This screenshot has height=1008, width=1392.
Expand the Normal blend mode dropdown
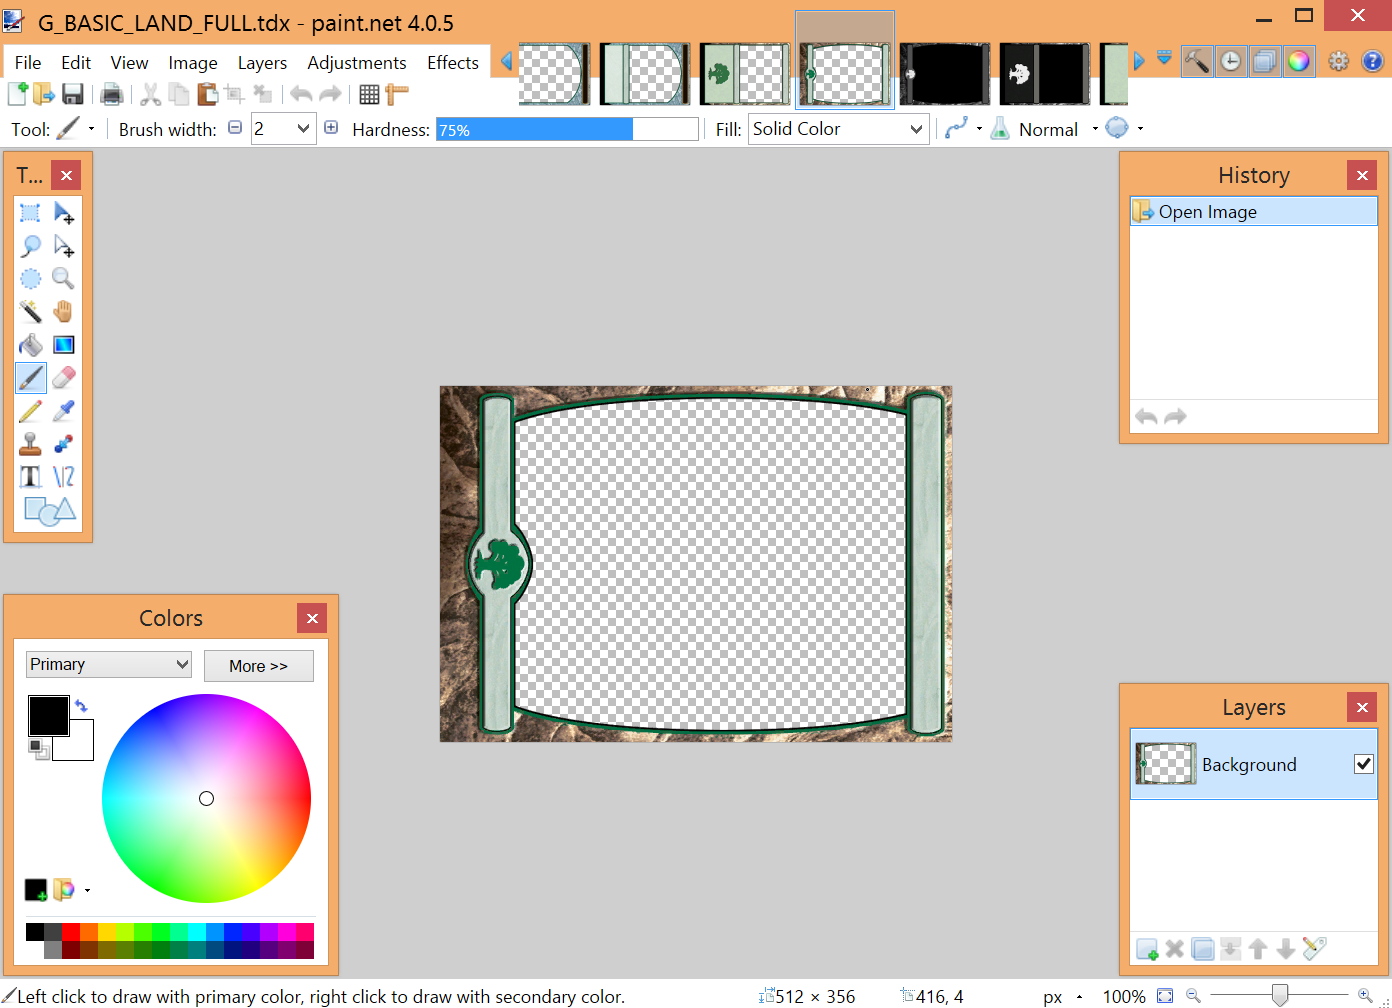1095,129
